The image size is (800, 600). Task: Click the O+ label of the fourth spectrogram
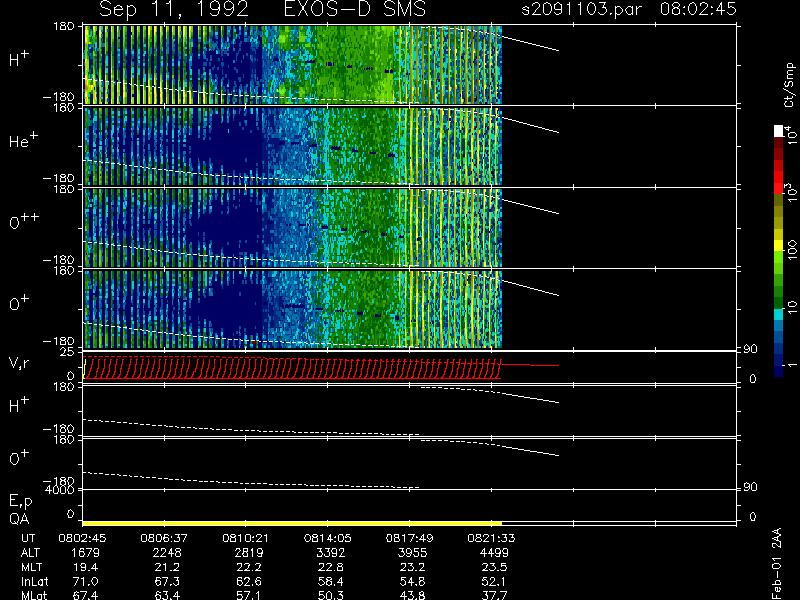click(x=19, y=303)
